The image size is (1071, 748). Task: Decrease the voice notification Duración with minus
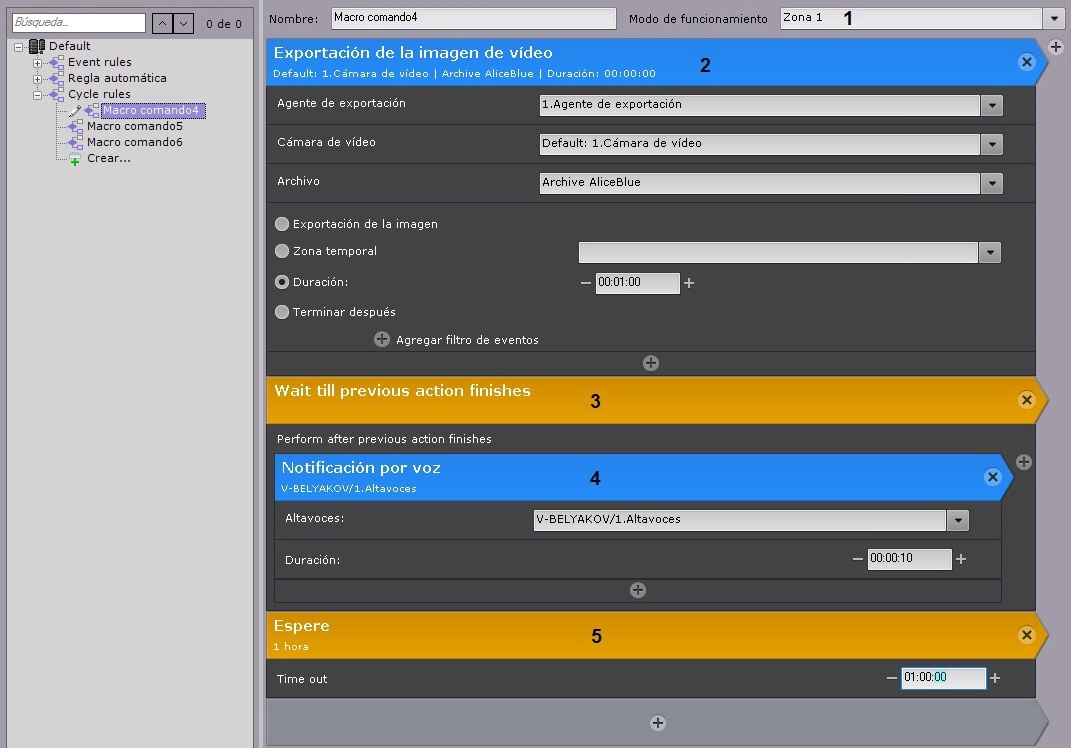tap(858, 559)
